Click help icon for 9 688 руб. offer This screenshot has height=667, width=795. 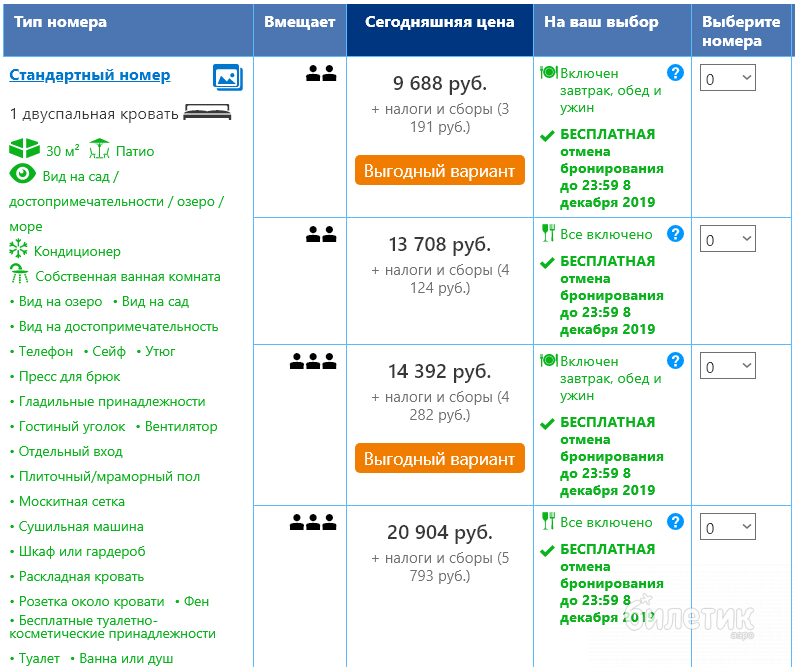(x=675, y=73)
